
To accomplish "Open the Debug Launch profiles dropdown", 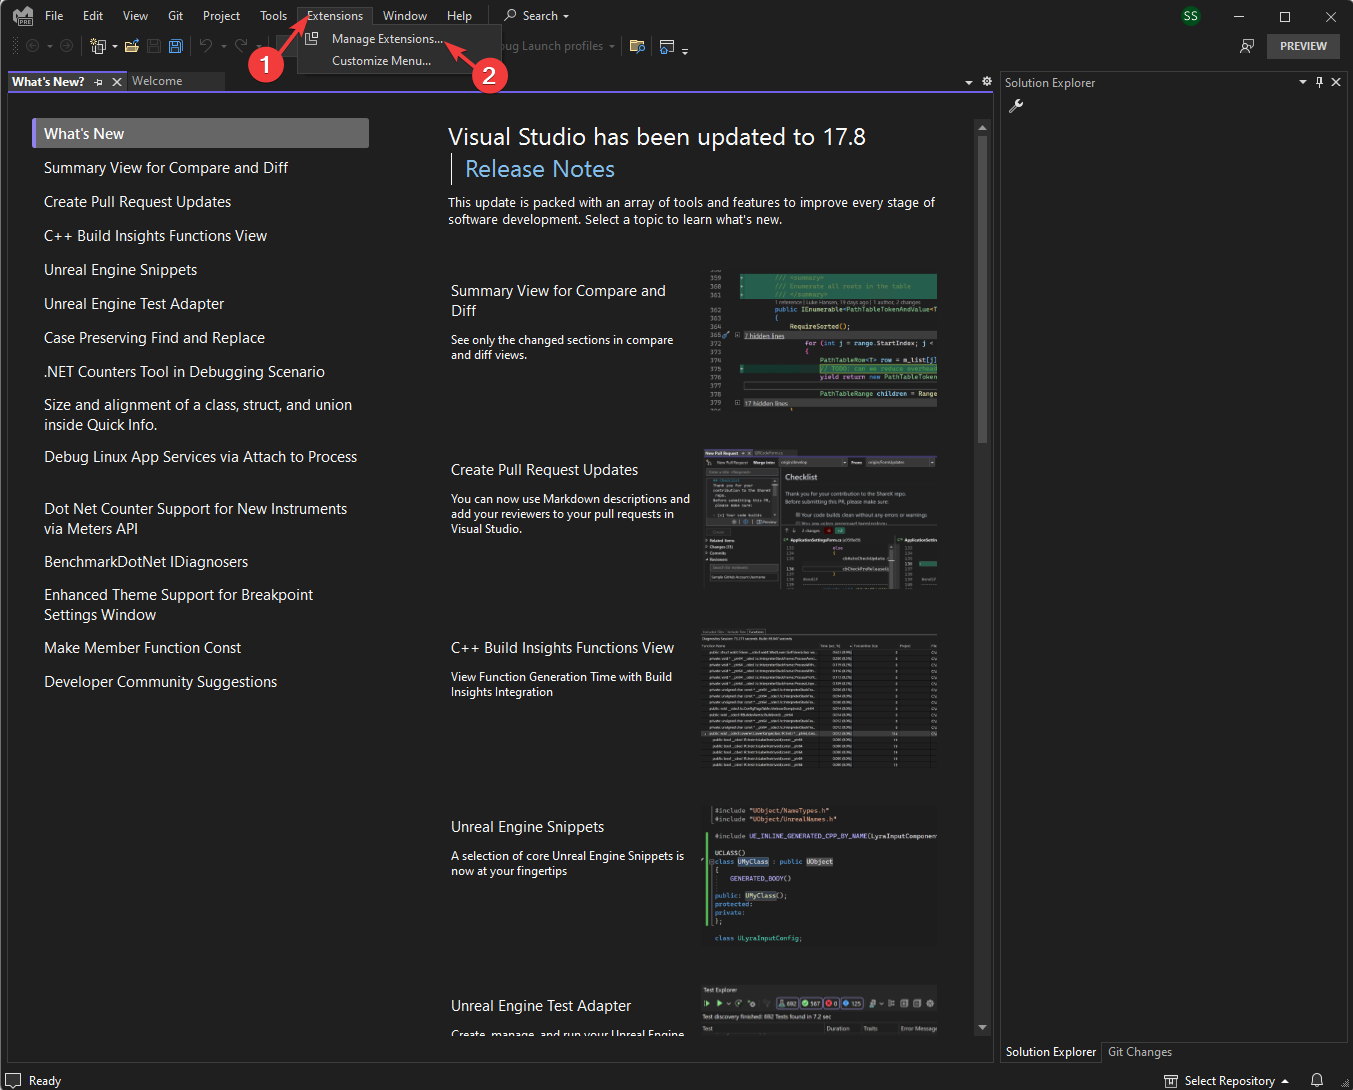I will 613,45.
